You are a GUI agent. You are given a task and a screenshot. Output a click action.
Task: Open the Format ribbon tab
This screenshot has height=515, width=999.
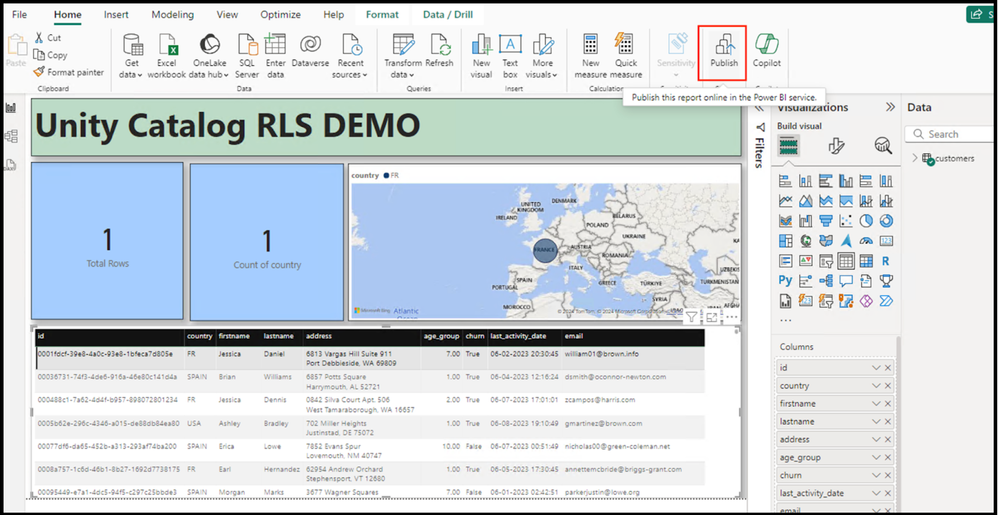pos(382,14)
